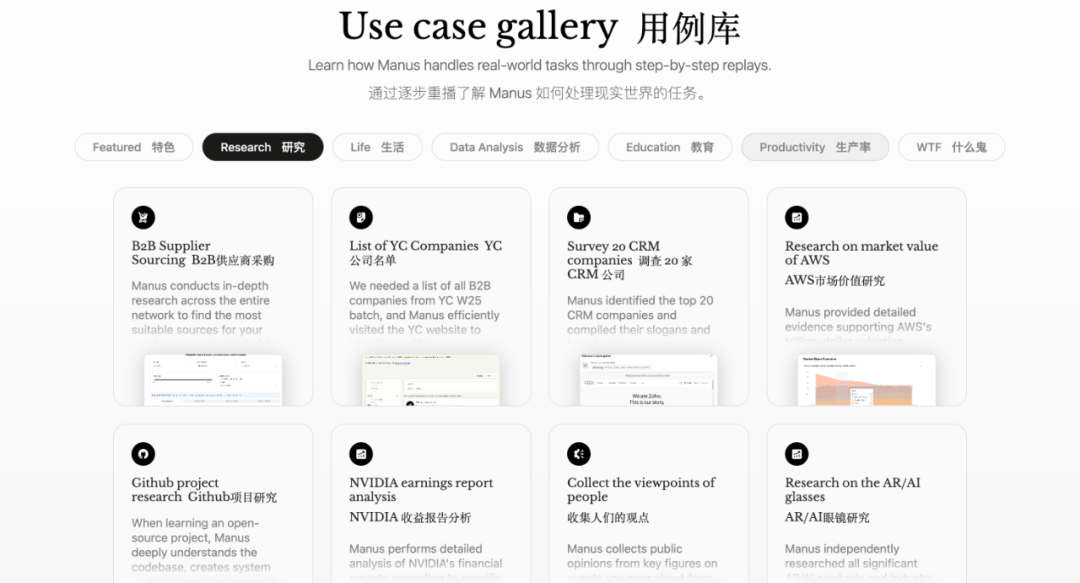Viewport: 1080px width, 583px height.
Task: Click the Chinese subtitle mentioning Manus
Action: point(539,93)
